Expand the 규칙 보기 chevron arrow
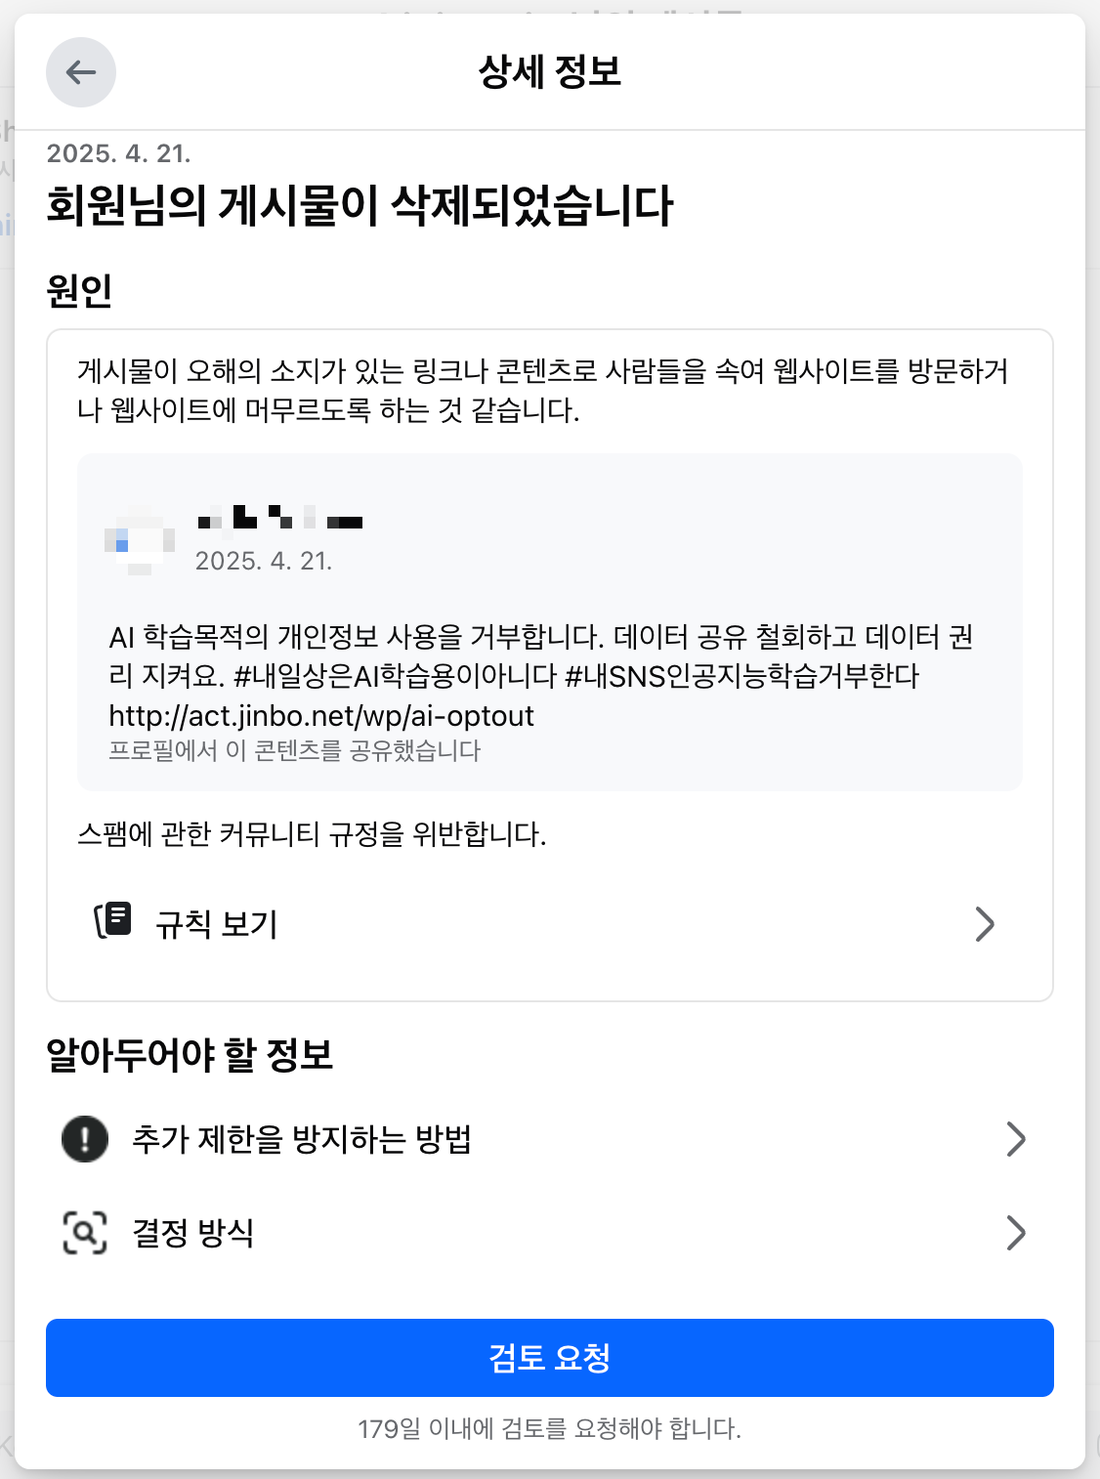Viewport: 1100px width, 1479px height. tap(984, 924)
